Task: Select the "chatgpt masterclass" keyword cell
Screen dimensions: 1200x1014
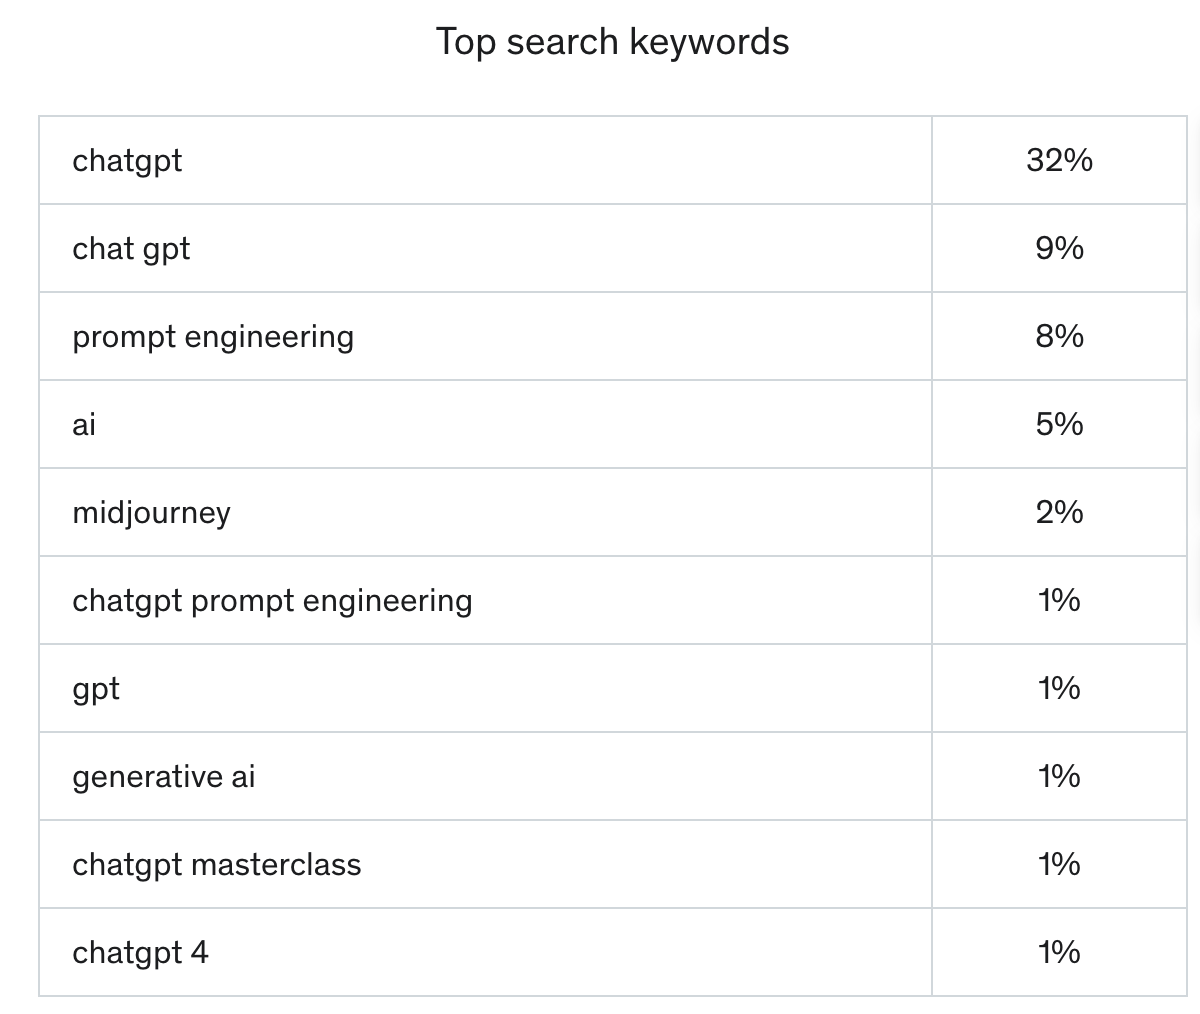Action: coord(217,864)
